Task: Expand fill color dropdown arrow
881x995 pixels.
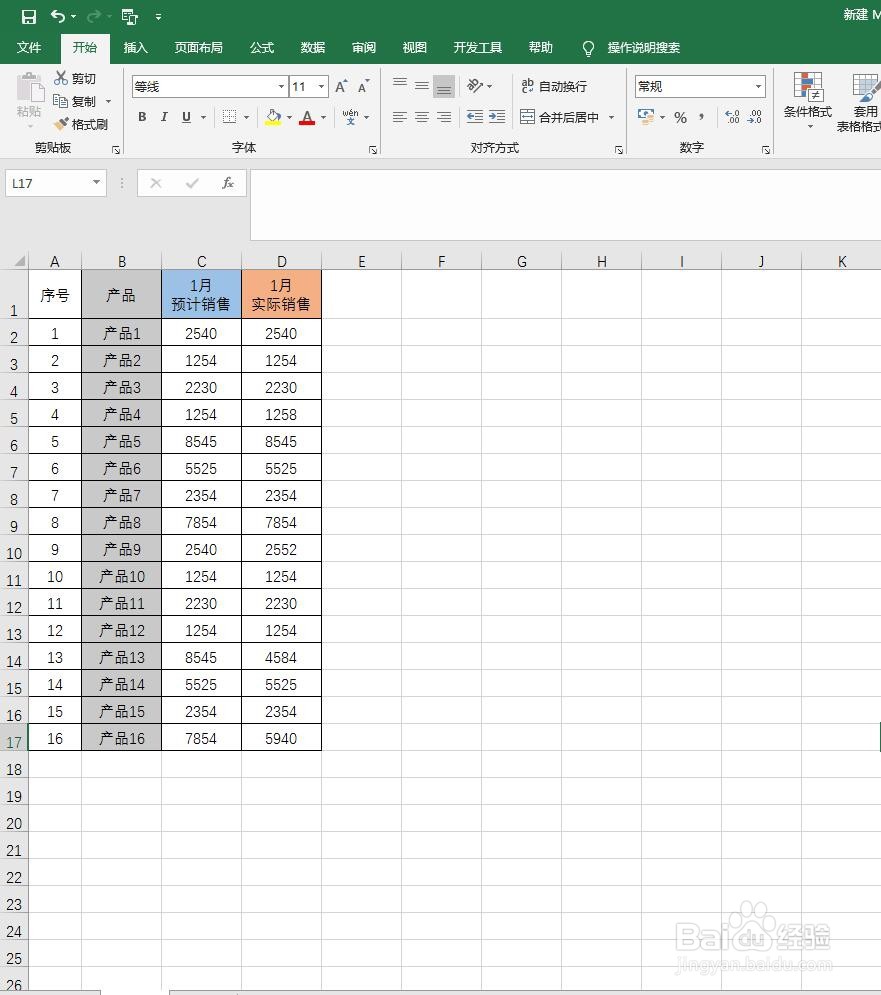Action: tap(289, 117)
